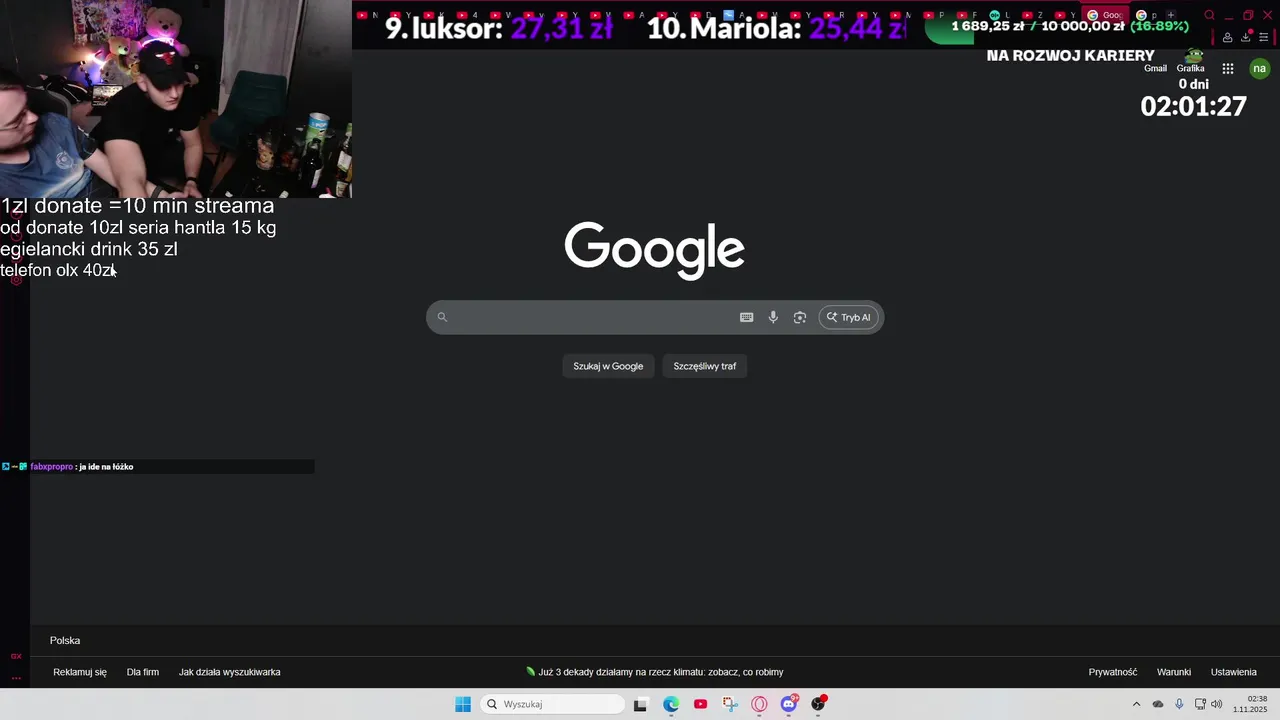Open the Reklamuj się footer link
Screen dimensions: 1280x720
point(80,672)
